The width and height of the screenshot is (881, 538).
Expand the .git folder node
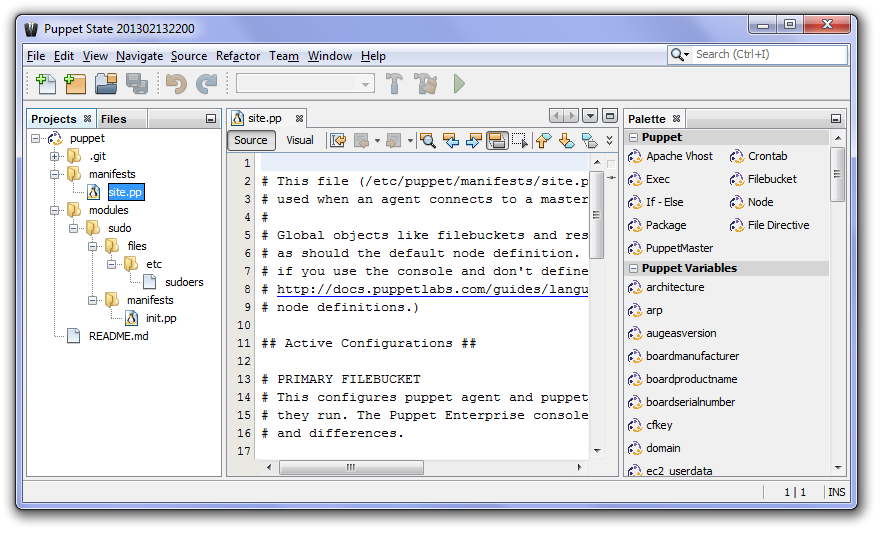coord(55,156)
